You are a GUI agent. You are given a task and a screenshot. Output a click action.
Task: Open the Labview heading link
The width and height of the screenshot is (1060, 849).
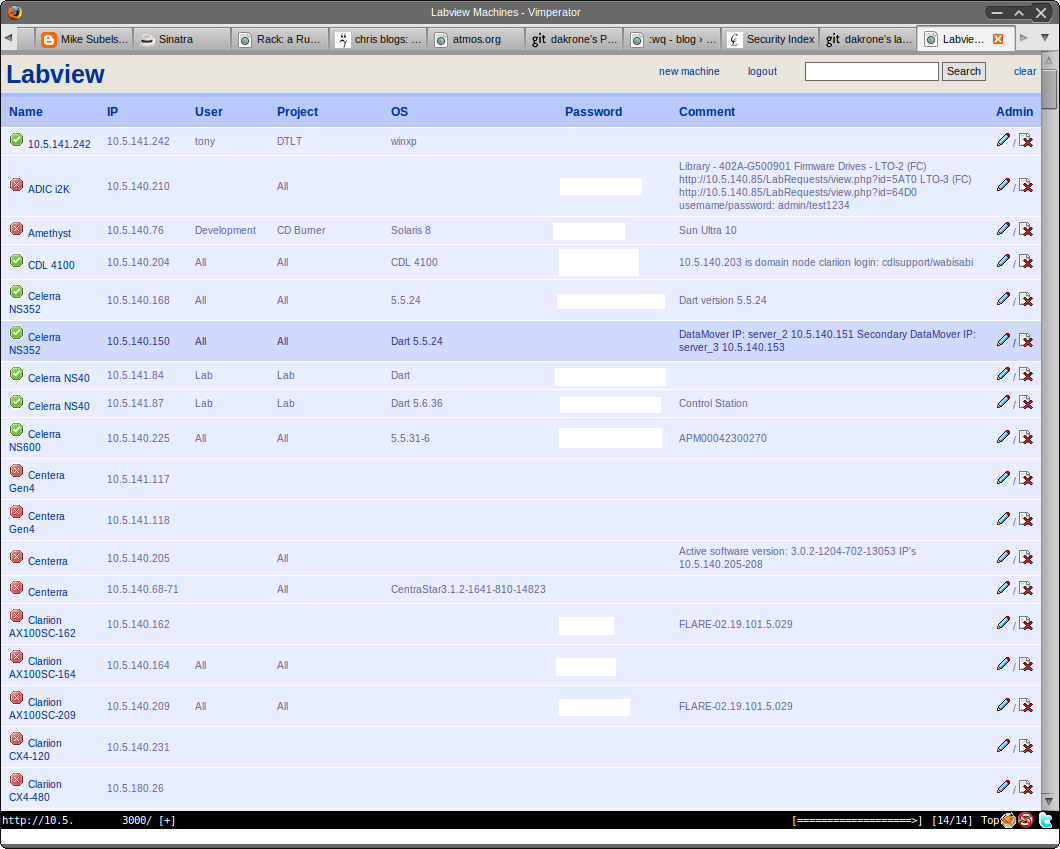click(x=55, y=74)
